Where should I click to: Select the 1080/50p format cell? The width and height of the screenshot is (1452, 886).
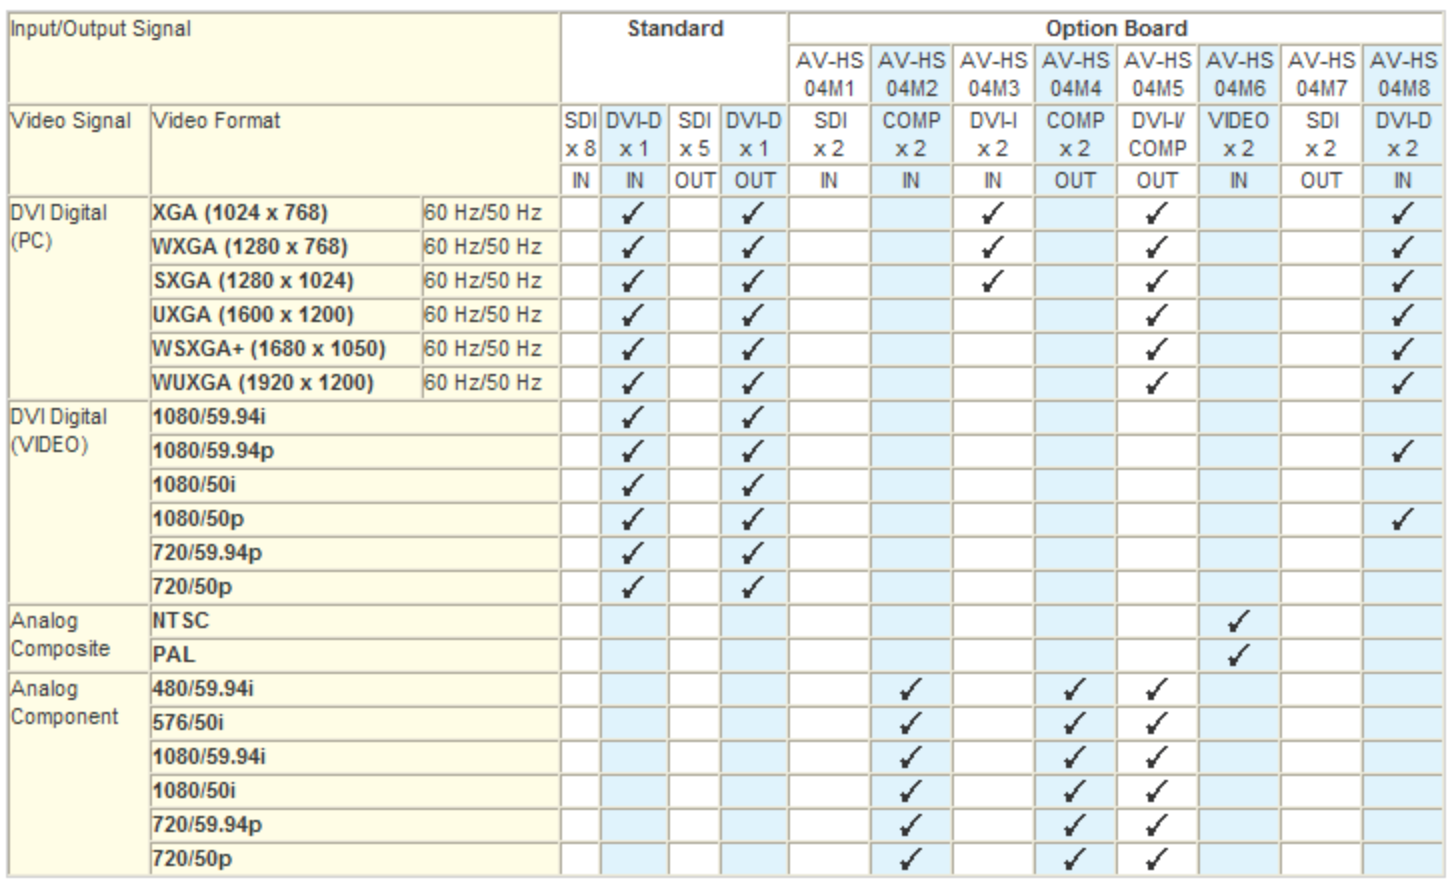click(x=355, y=519)
